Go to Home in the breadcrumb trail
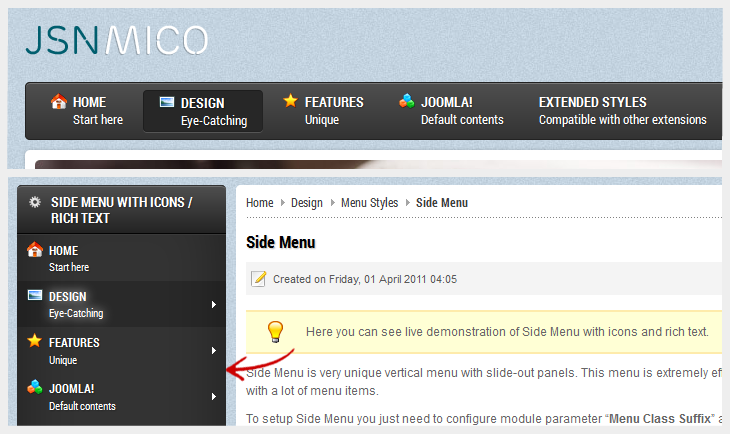This screenshot has height=434, width=730. click(259, 203)
